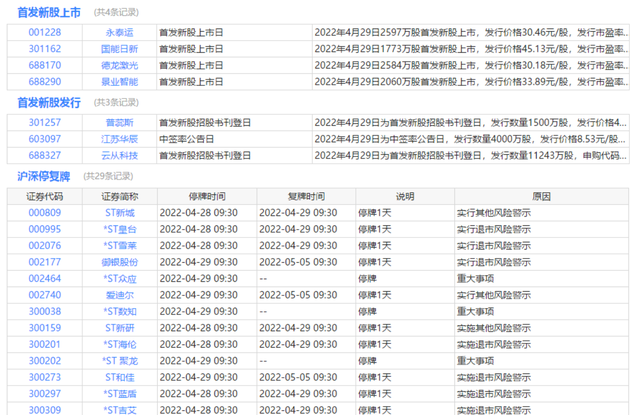The width and height of the screenshot is (640, 415).
Task: Open the *ST皇台 stock link
Action: click(x=120, y=229)
